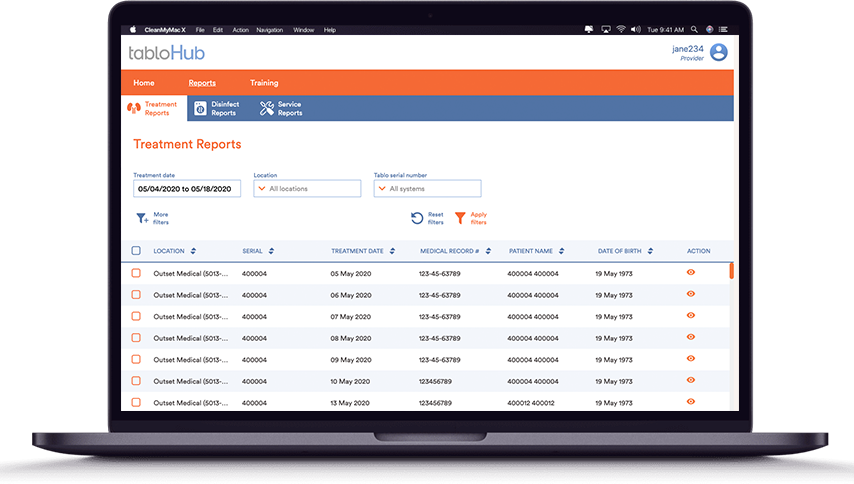This screenshot has width=854, height=484.
Task: Open the Edit menu
Action: click(218, 30)
